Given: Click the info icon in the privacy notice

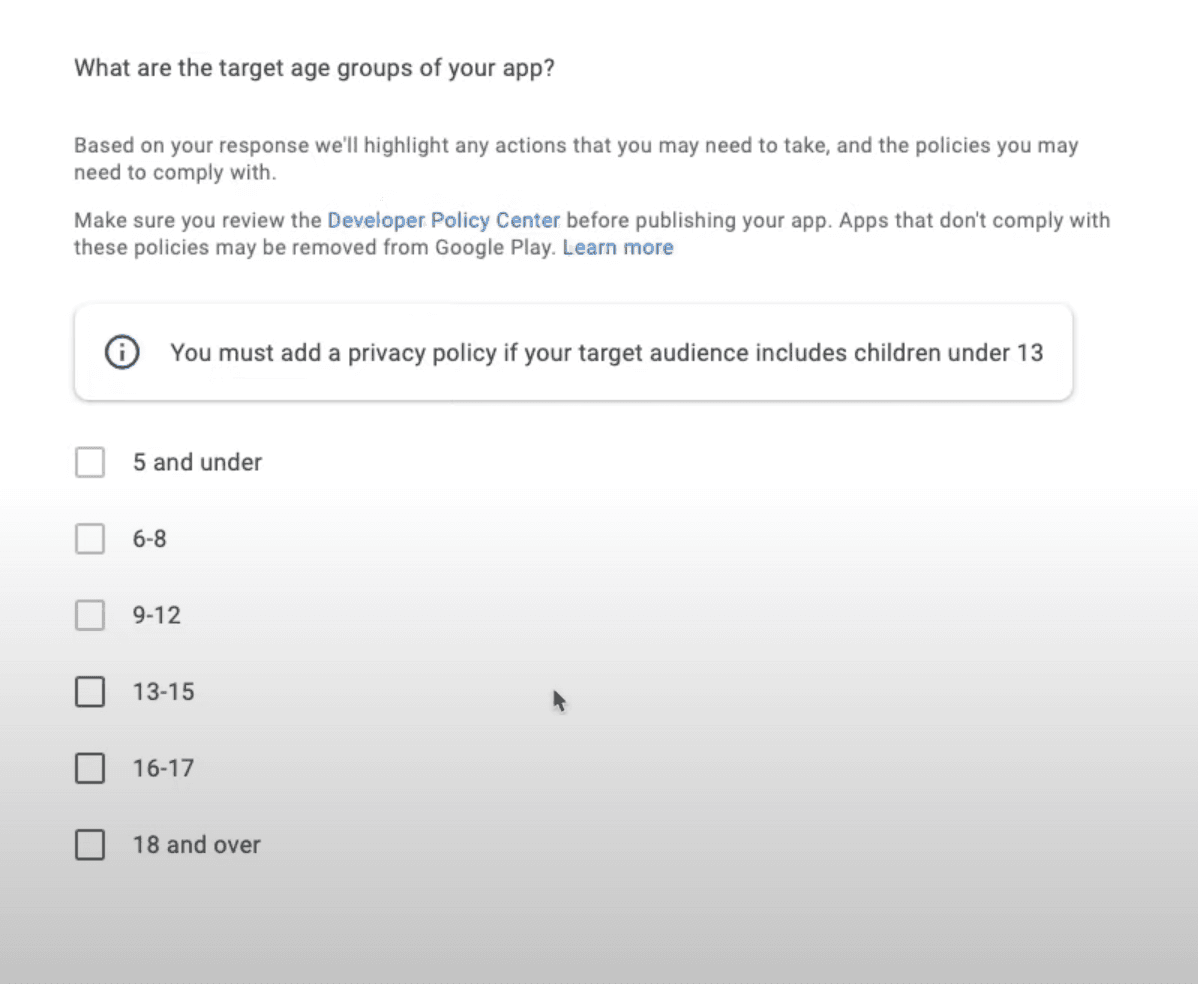Looking at the screenshot, I should [122, 353].
